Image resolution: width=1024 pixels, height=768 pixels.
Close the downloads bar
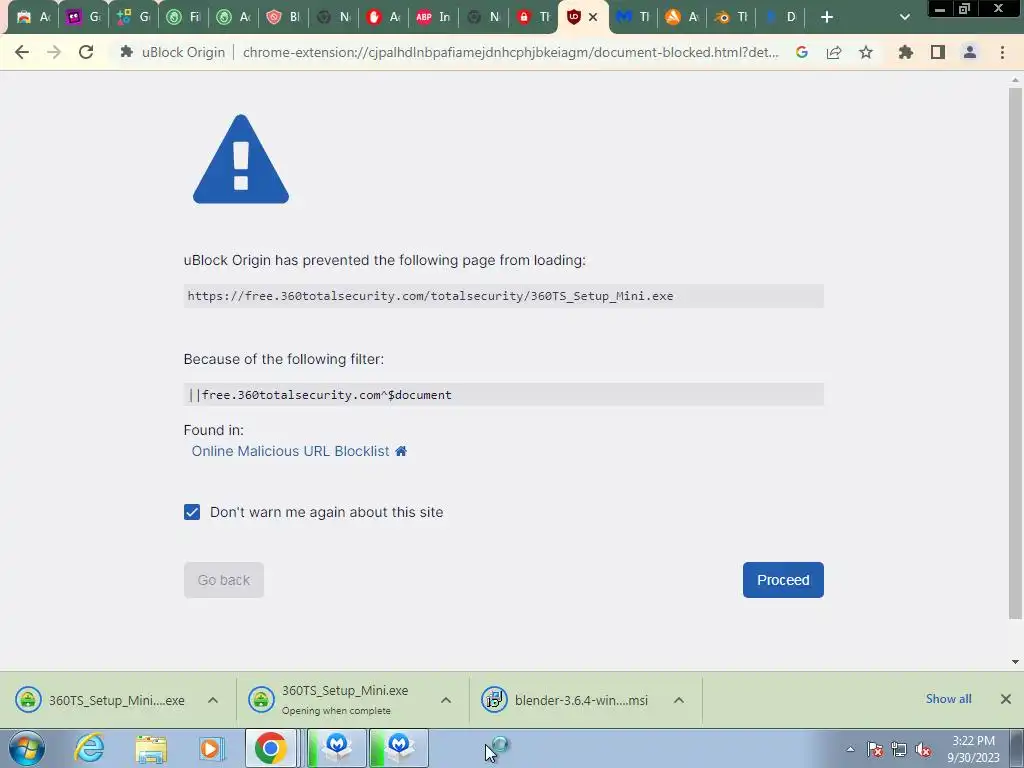point(1006,699)
